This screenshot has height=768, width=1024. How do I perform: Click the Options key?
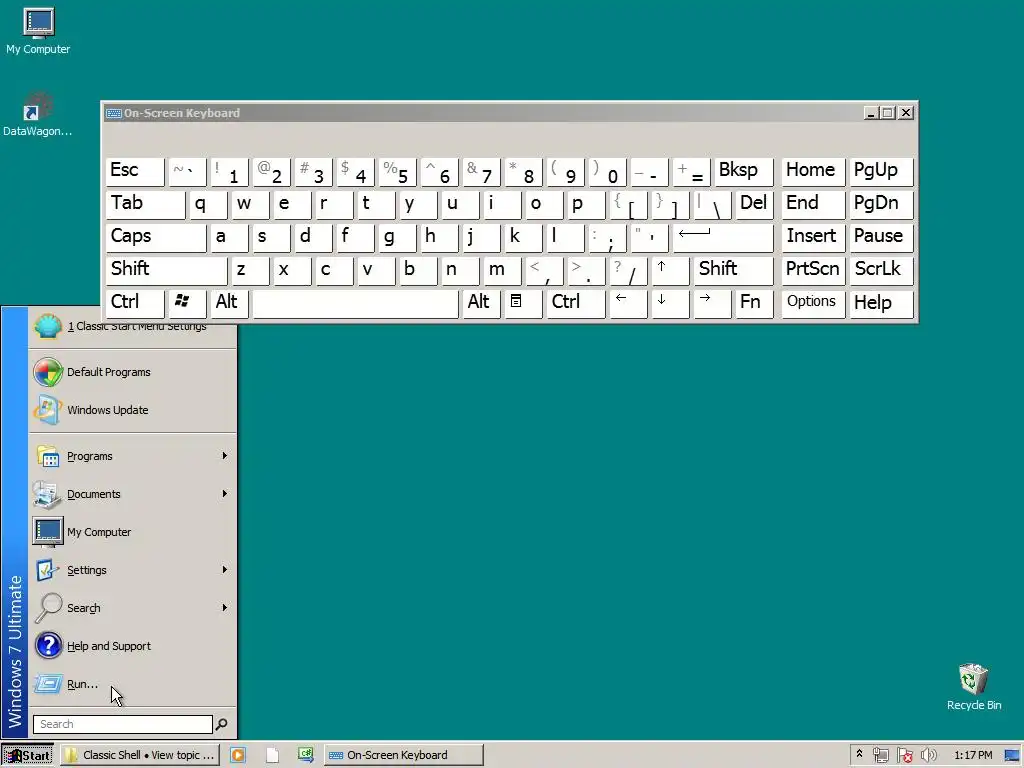tap(813, 303)
